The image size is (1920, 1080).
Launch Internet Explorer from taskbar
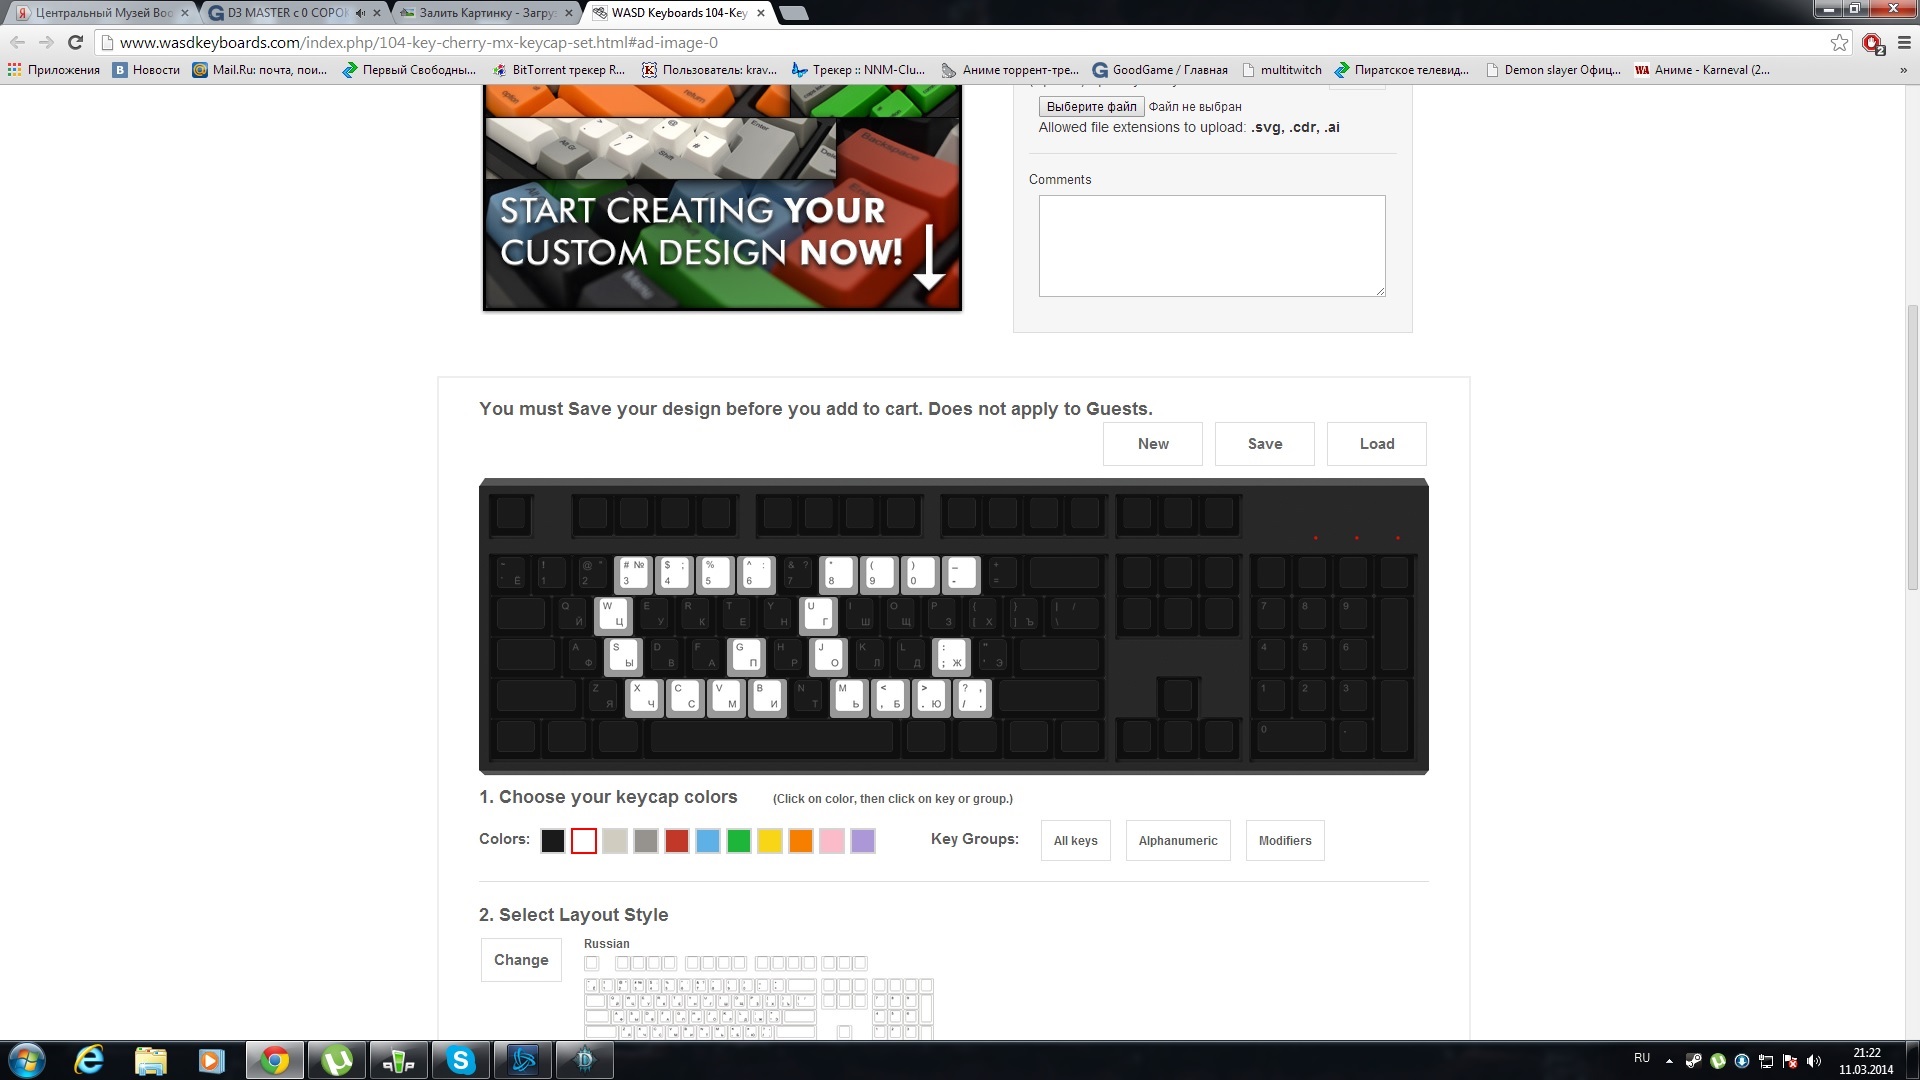[89, 1060]
